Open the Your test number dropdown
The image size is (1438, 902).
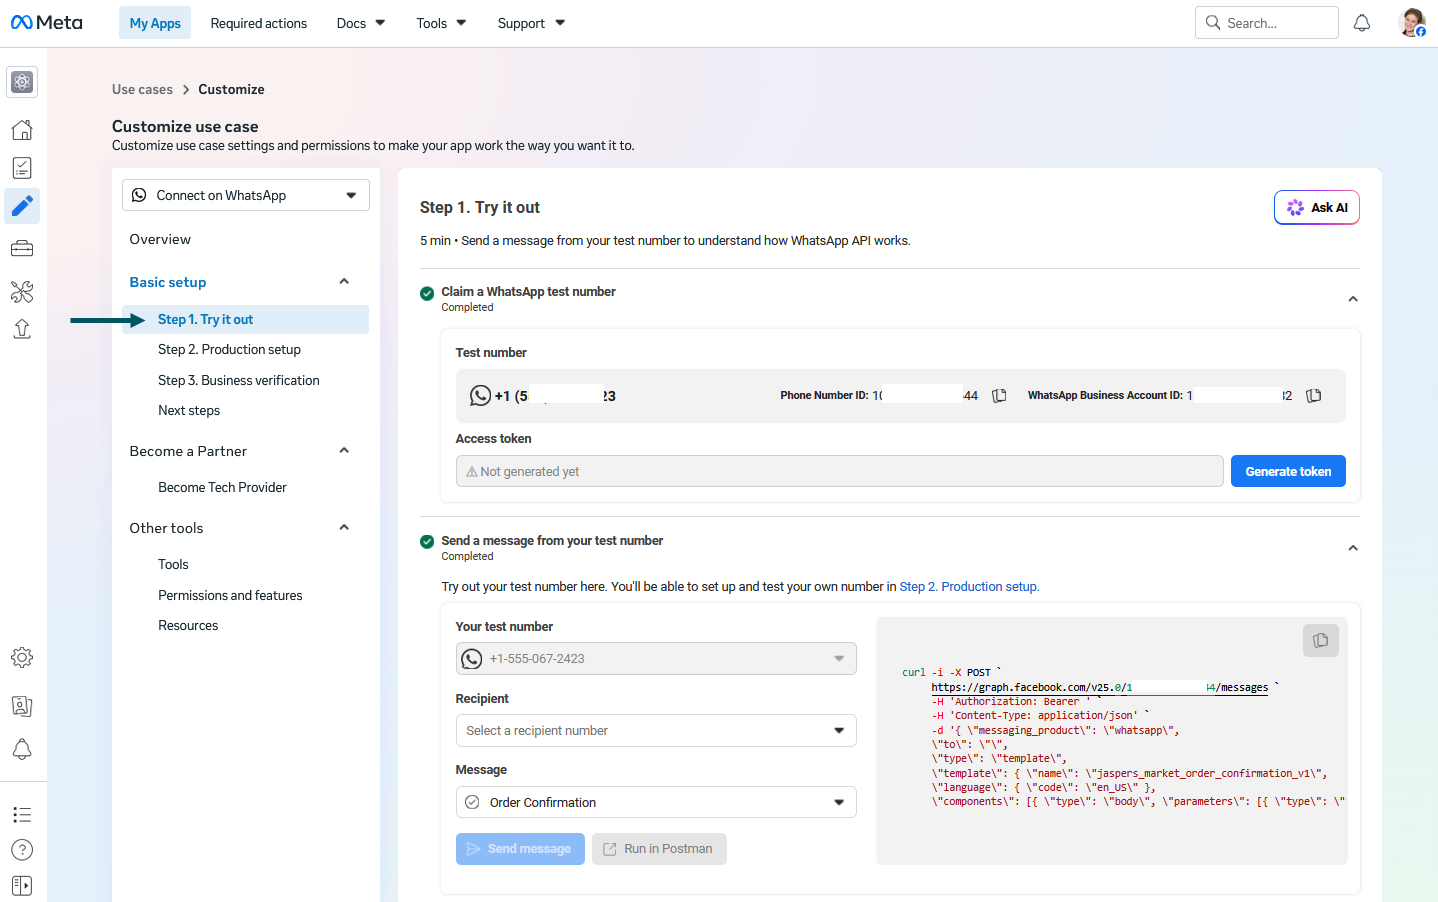pyautogui.click(x=656, y=659)
